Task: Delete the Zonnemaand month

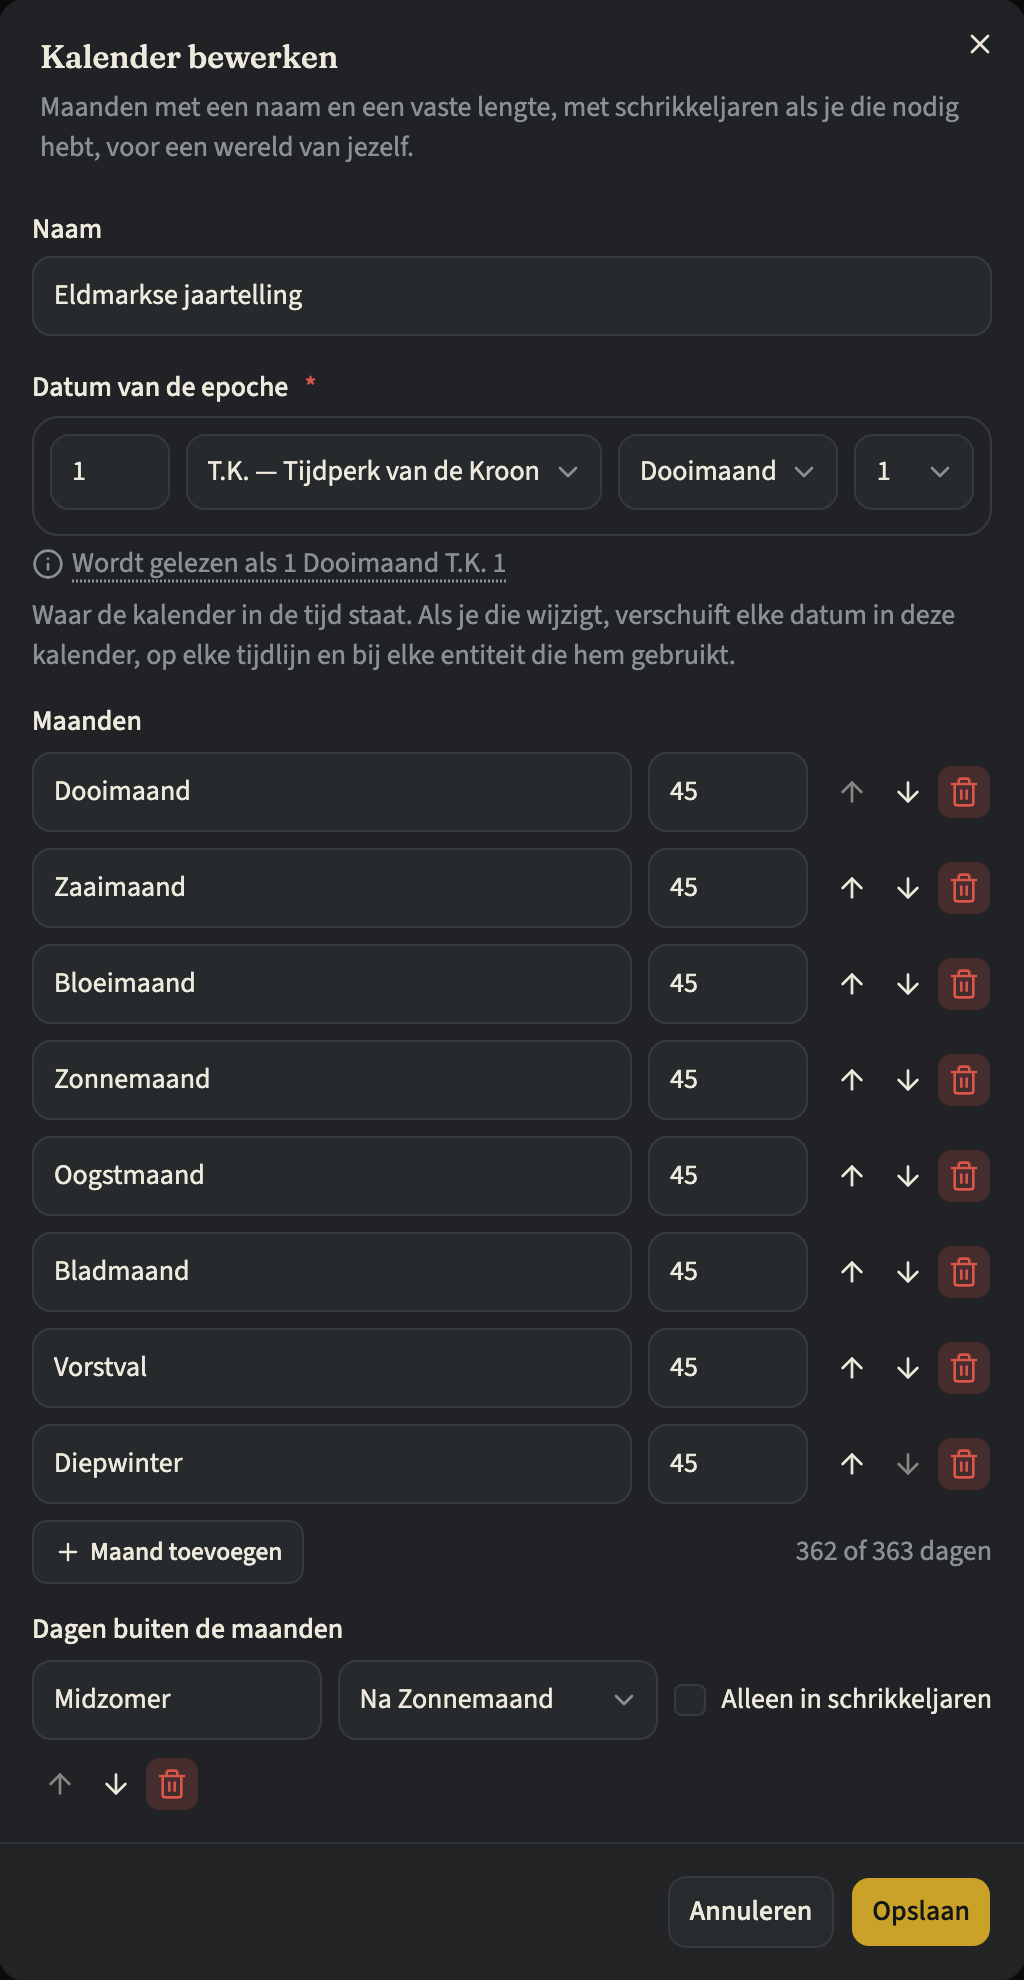Action: coord(964,1080)
